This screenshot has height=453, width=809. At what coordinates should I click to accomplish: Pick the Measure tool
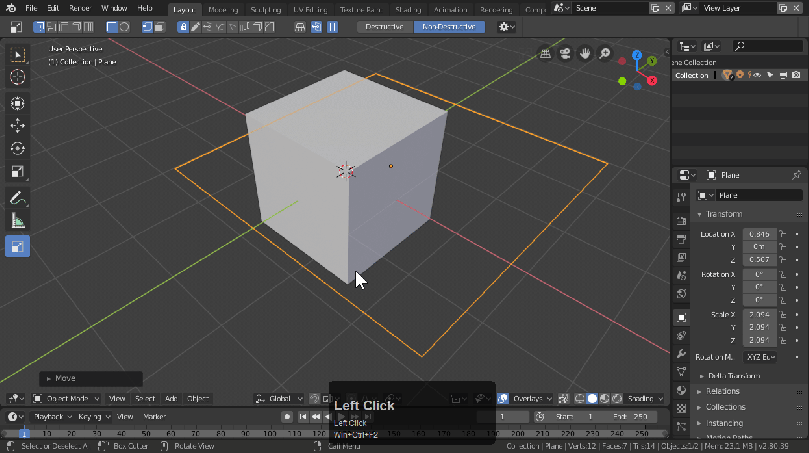coord(18,221)
